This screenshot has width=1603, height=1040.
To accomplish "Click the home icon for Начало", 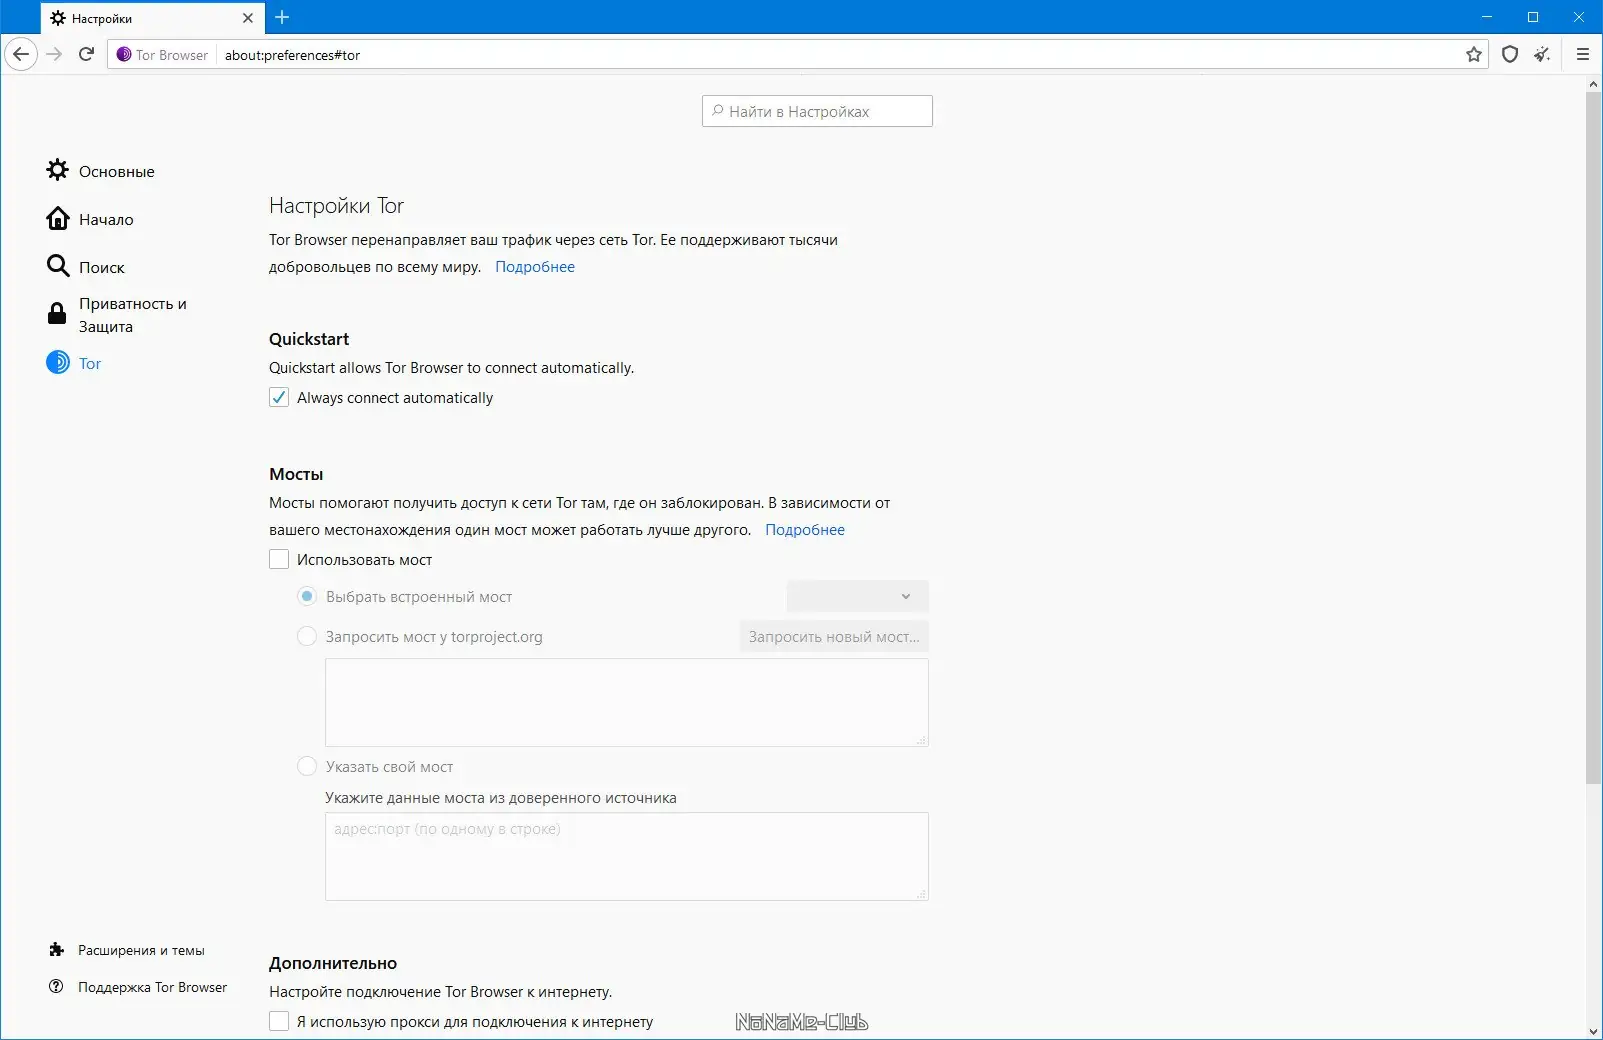I will (x=58, y=218).
